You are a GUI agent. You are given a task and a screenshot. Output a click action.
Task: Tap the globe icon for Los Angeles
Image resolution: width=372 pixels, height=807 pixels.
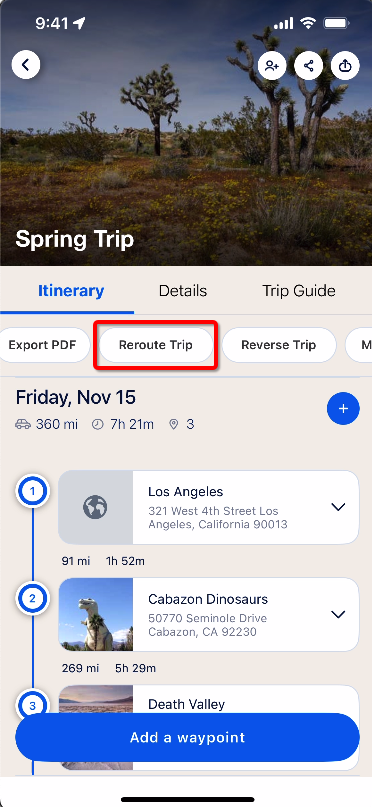click(x=95, y=507)
